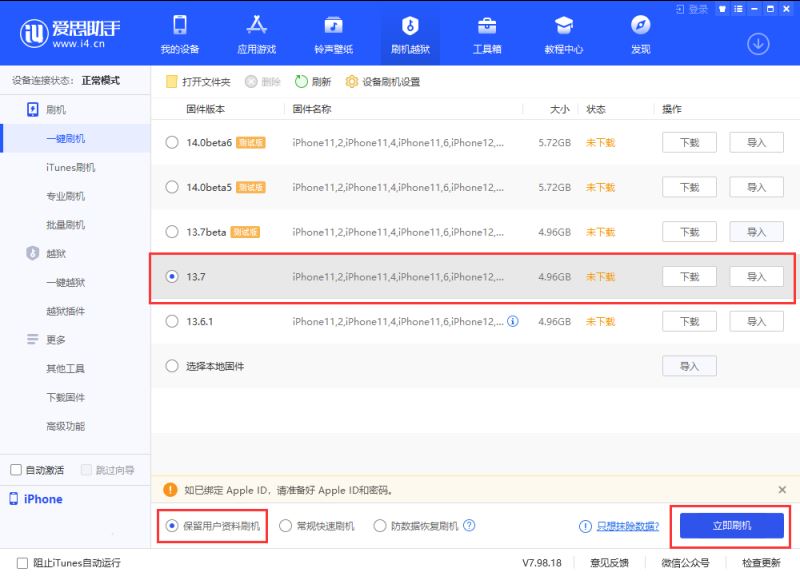Select firmware 13.6.1 radio button
This screenshot has width=800, height=576.
click(x=172, y=321)
